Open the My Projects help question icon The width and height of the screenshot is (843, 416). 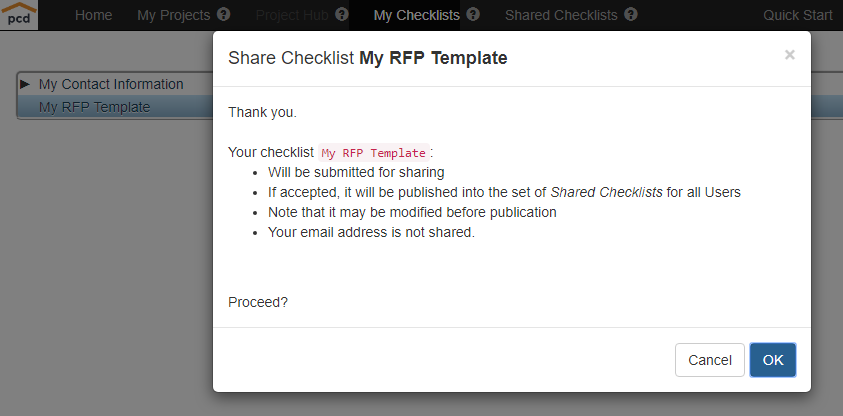click(x=224, y=15)
